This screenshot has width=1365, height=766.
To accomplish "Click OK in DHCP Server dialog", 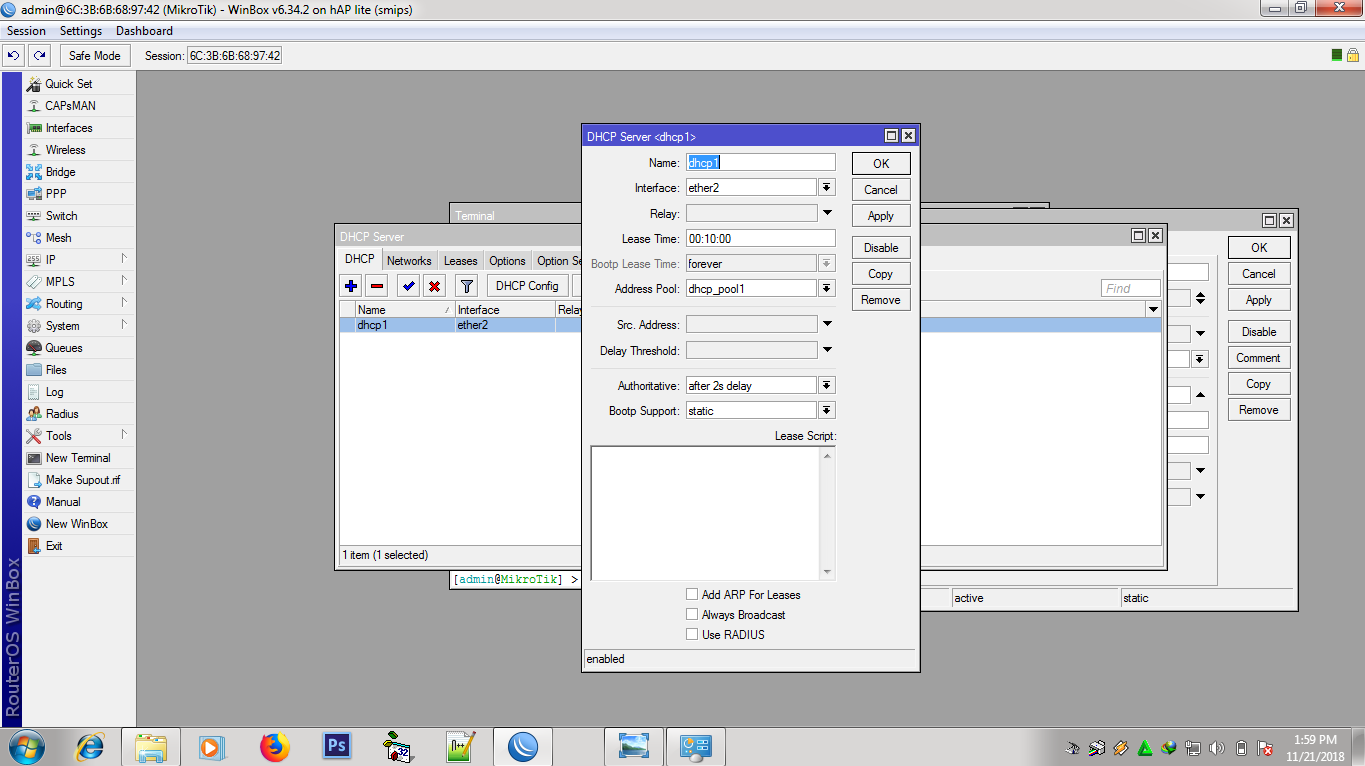I will click(881, 164).
